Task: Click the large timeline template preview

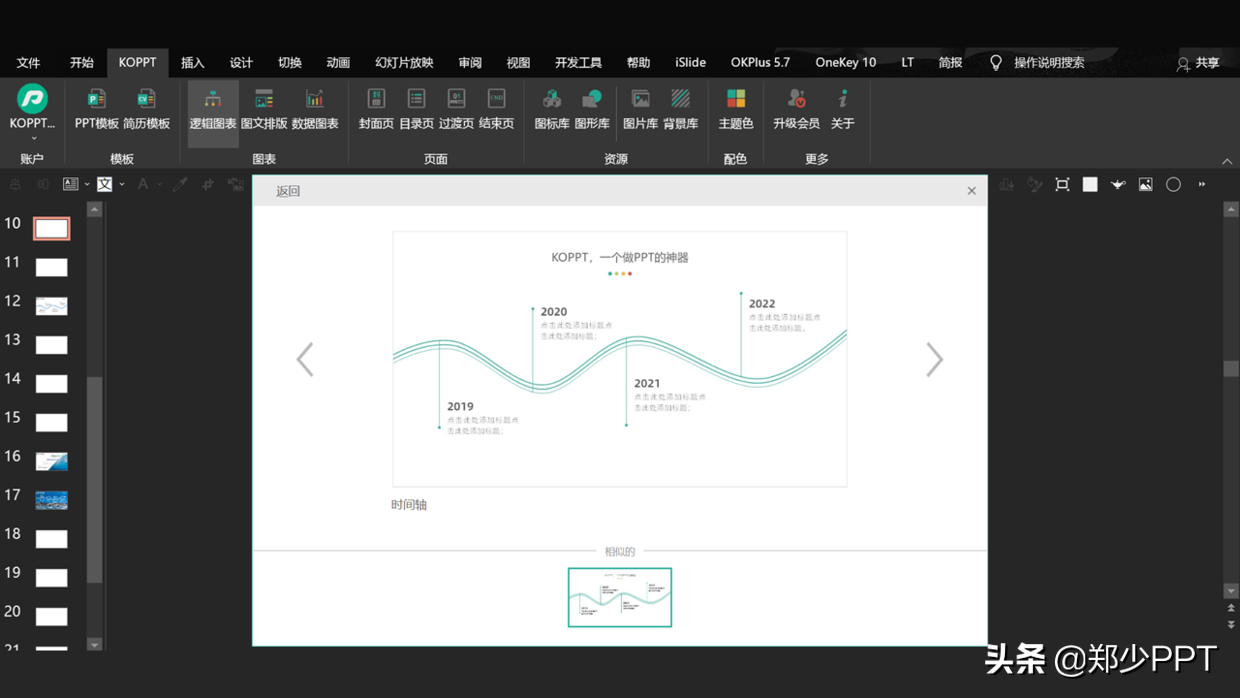Action: click(x=620, y=359)
